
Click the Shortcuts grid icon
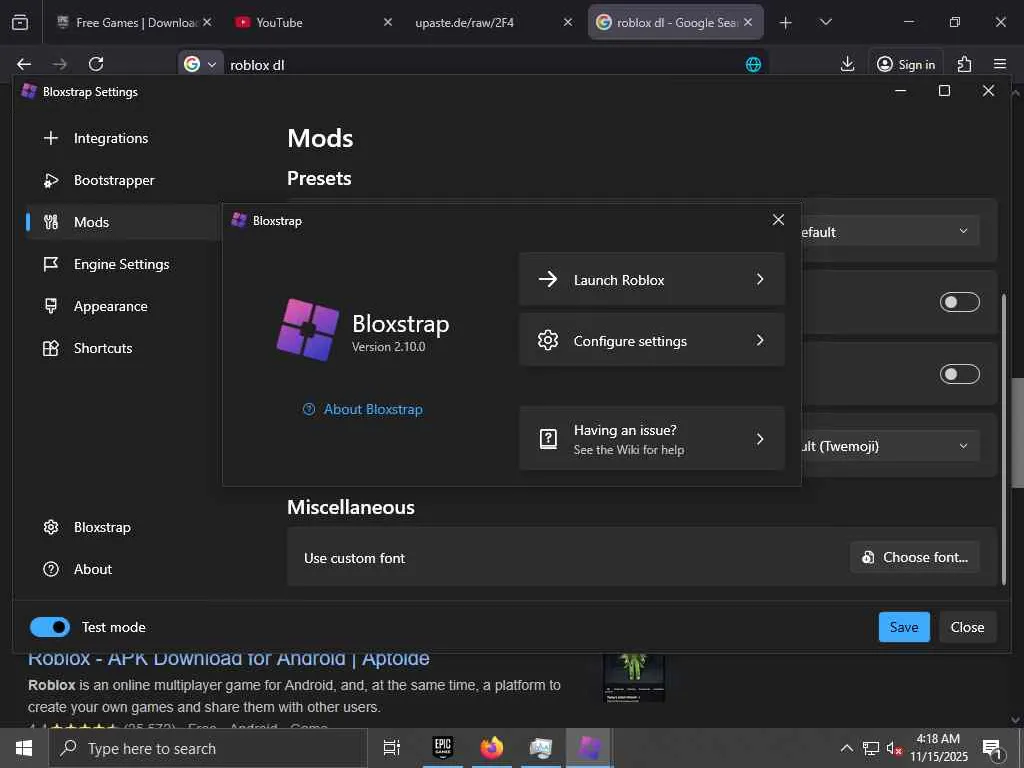click(x=50, y=348)
